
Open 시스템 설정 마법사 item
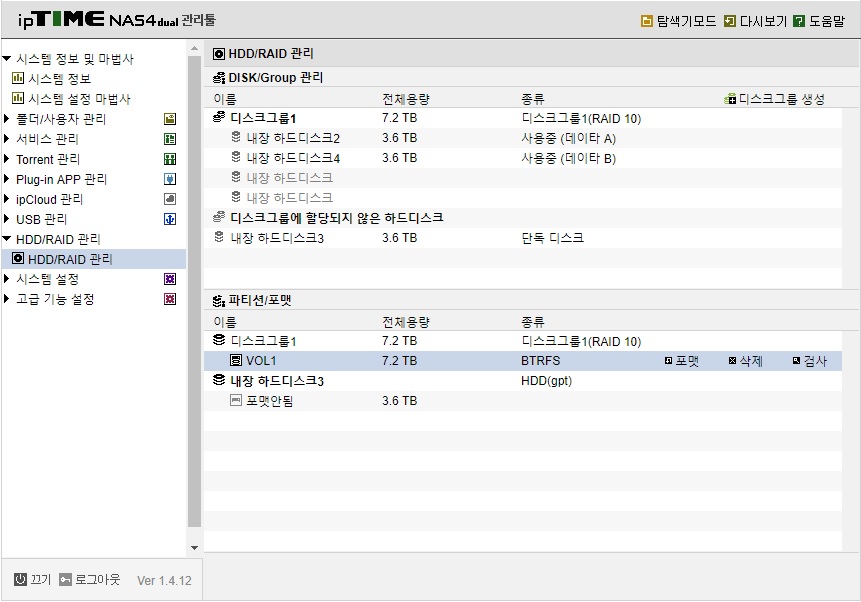click(x=79, y=99)
